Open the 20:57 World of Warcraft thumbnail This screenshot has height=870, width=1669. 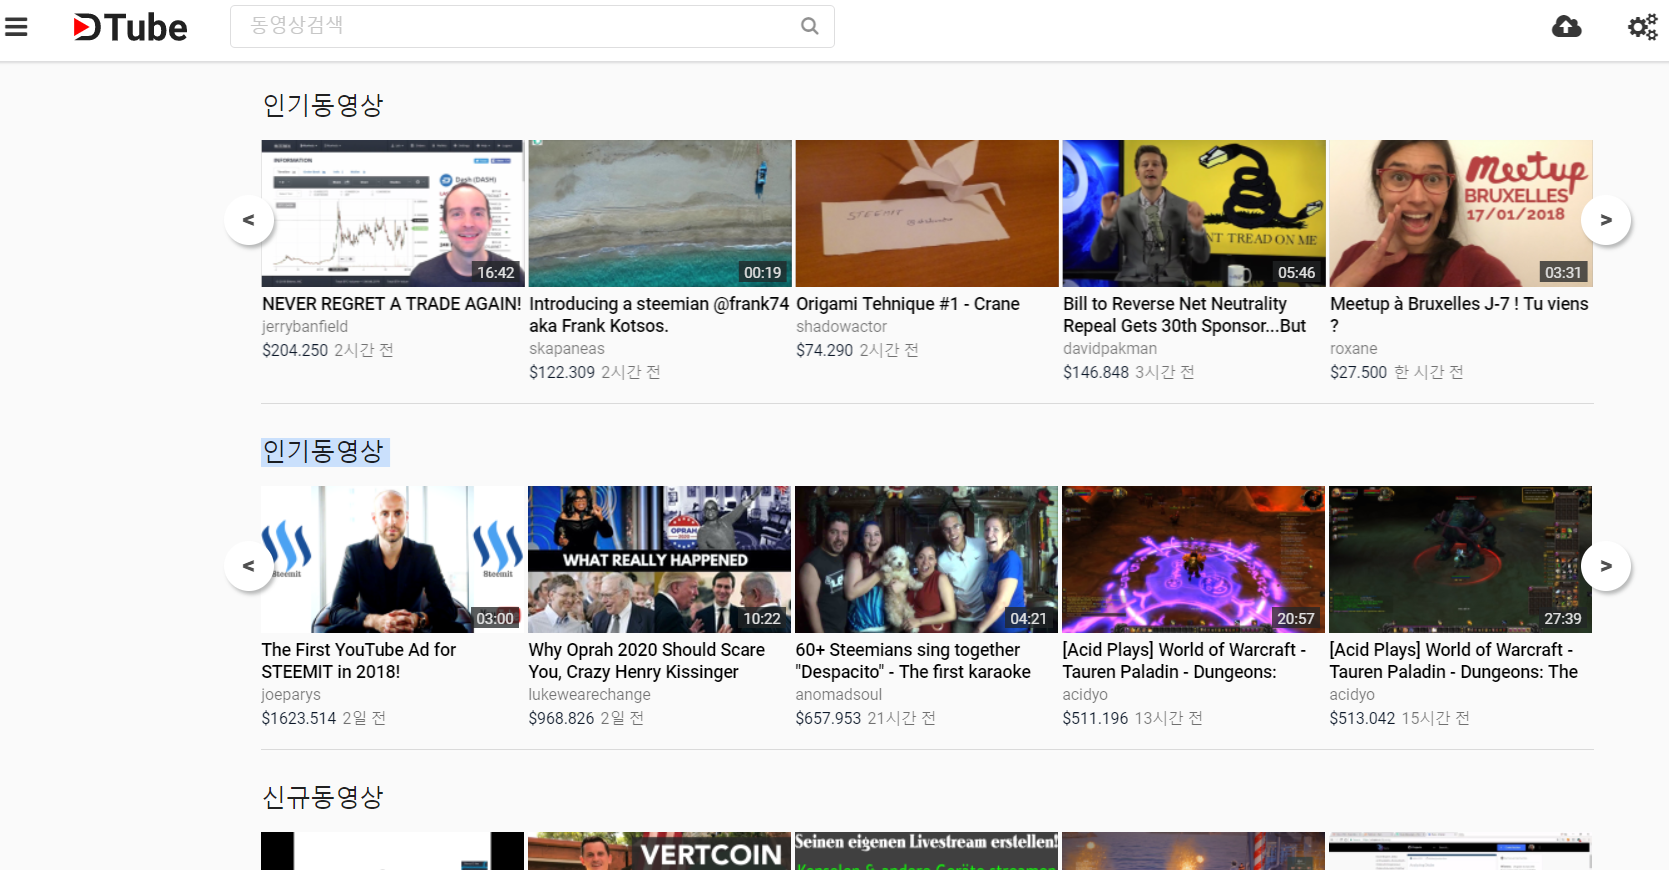coord(1194,560)
